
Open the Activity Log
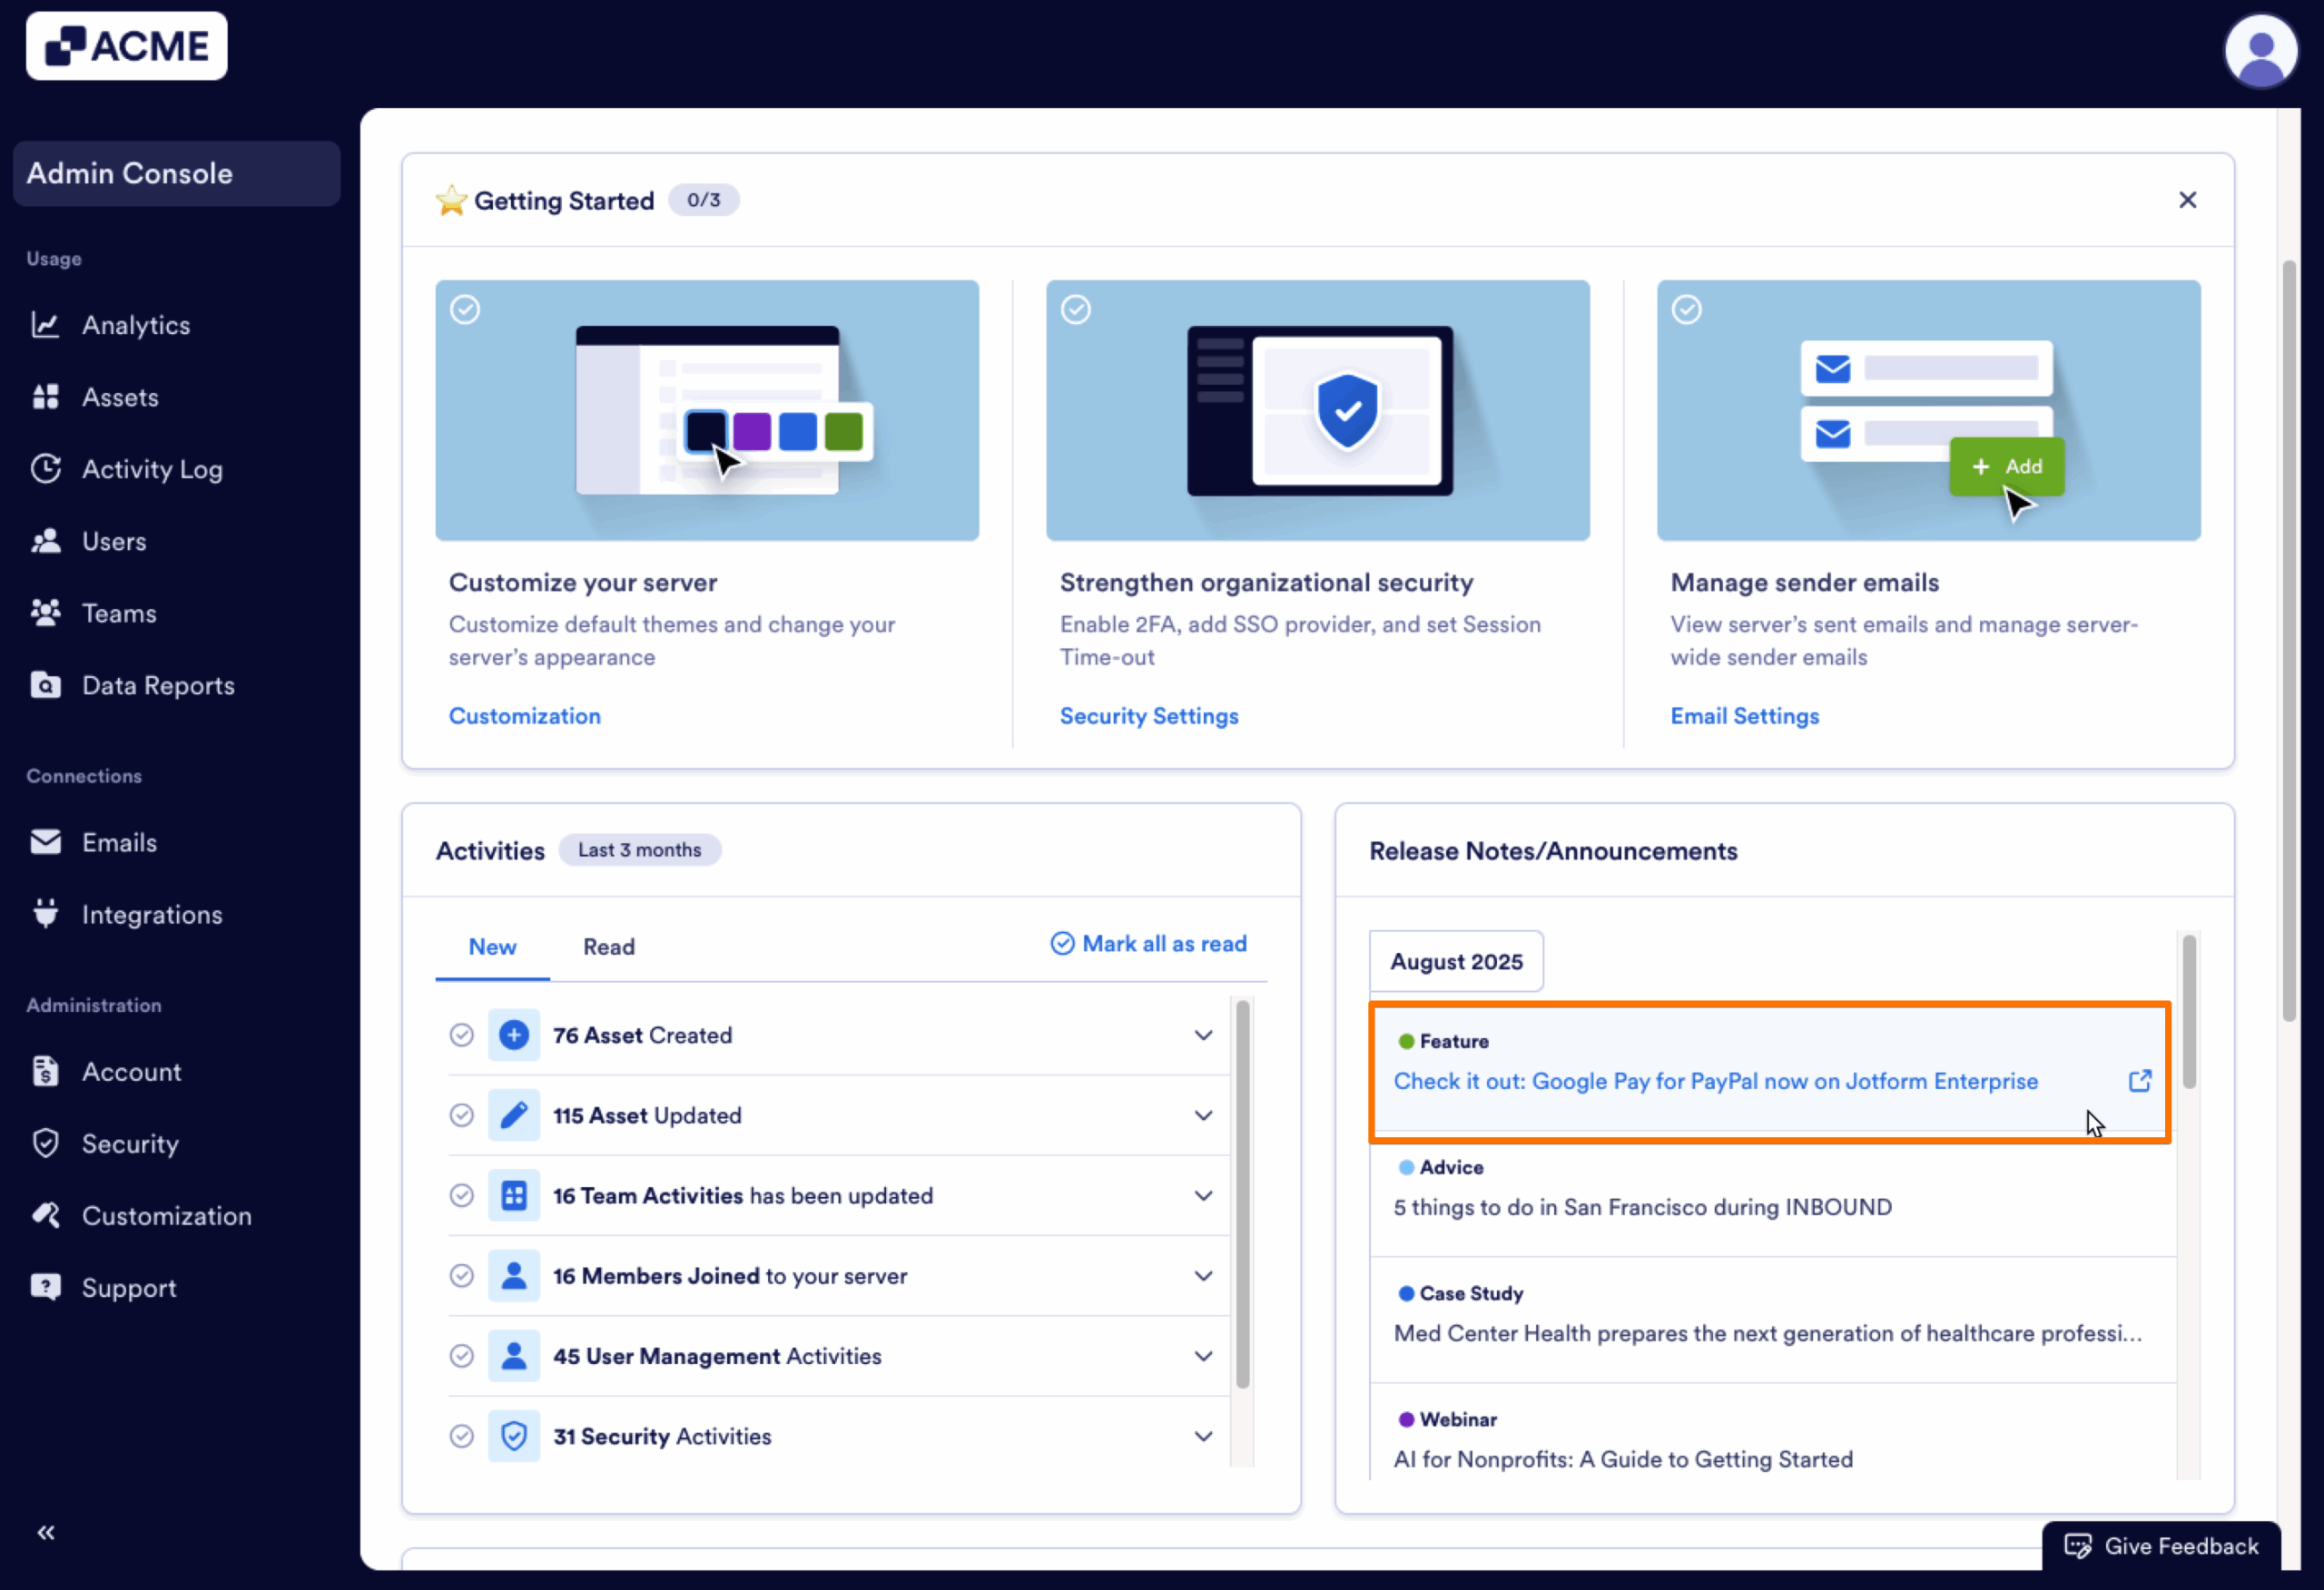(x=152, y=469)
